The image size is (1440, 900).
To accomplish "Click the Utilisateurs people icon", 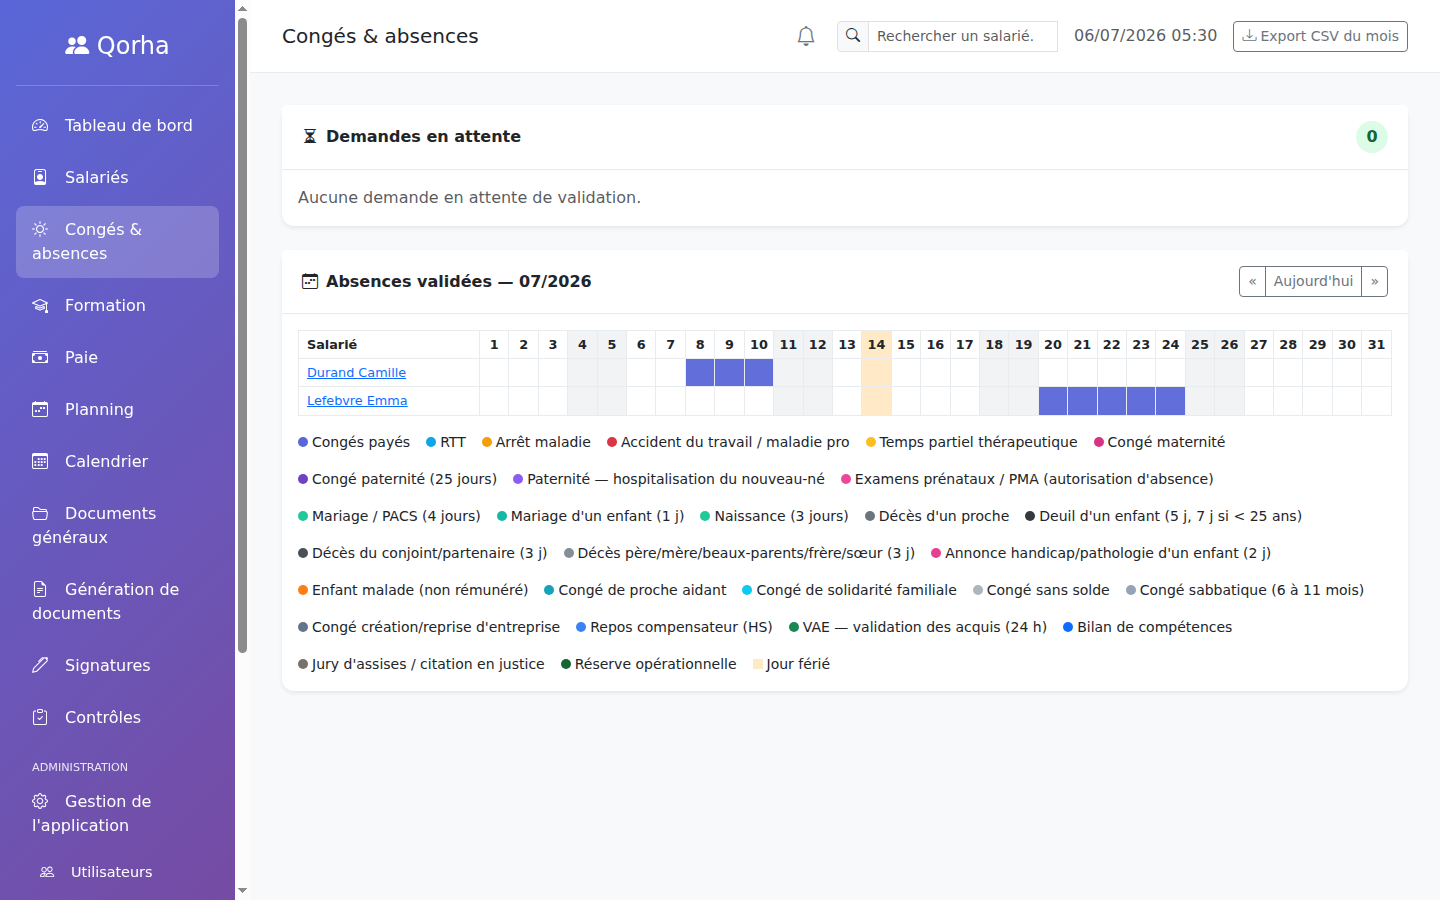I will click(47, 872).
